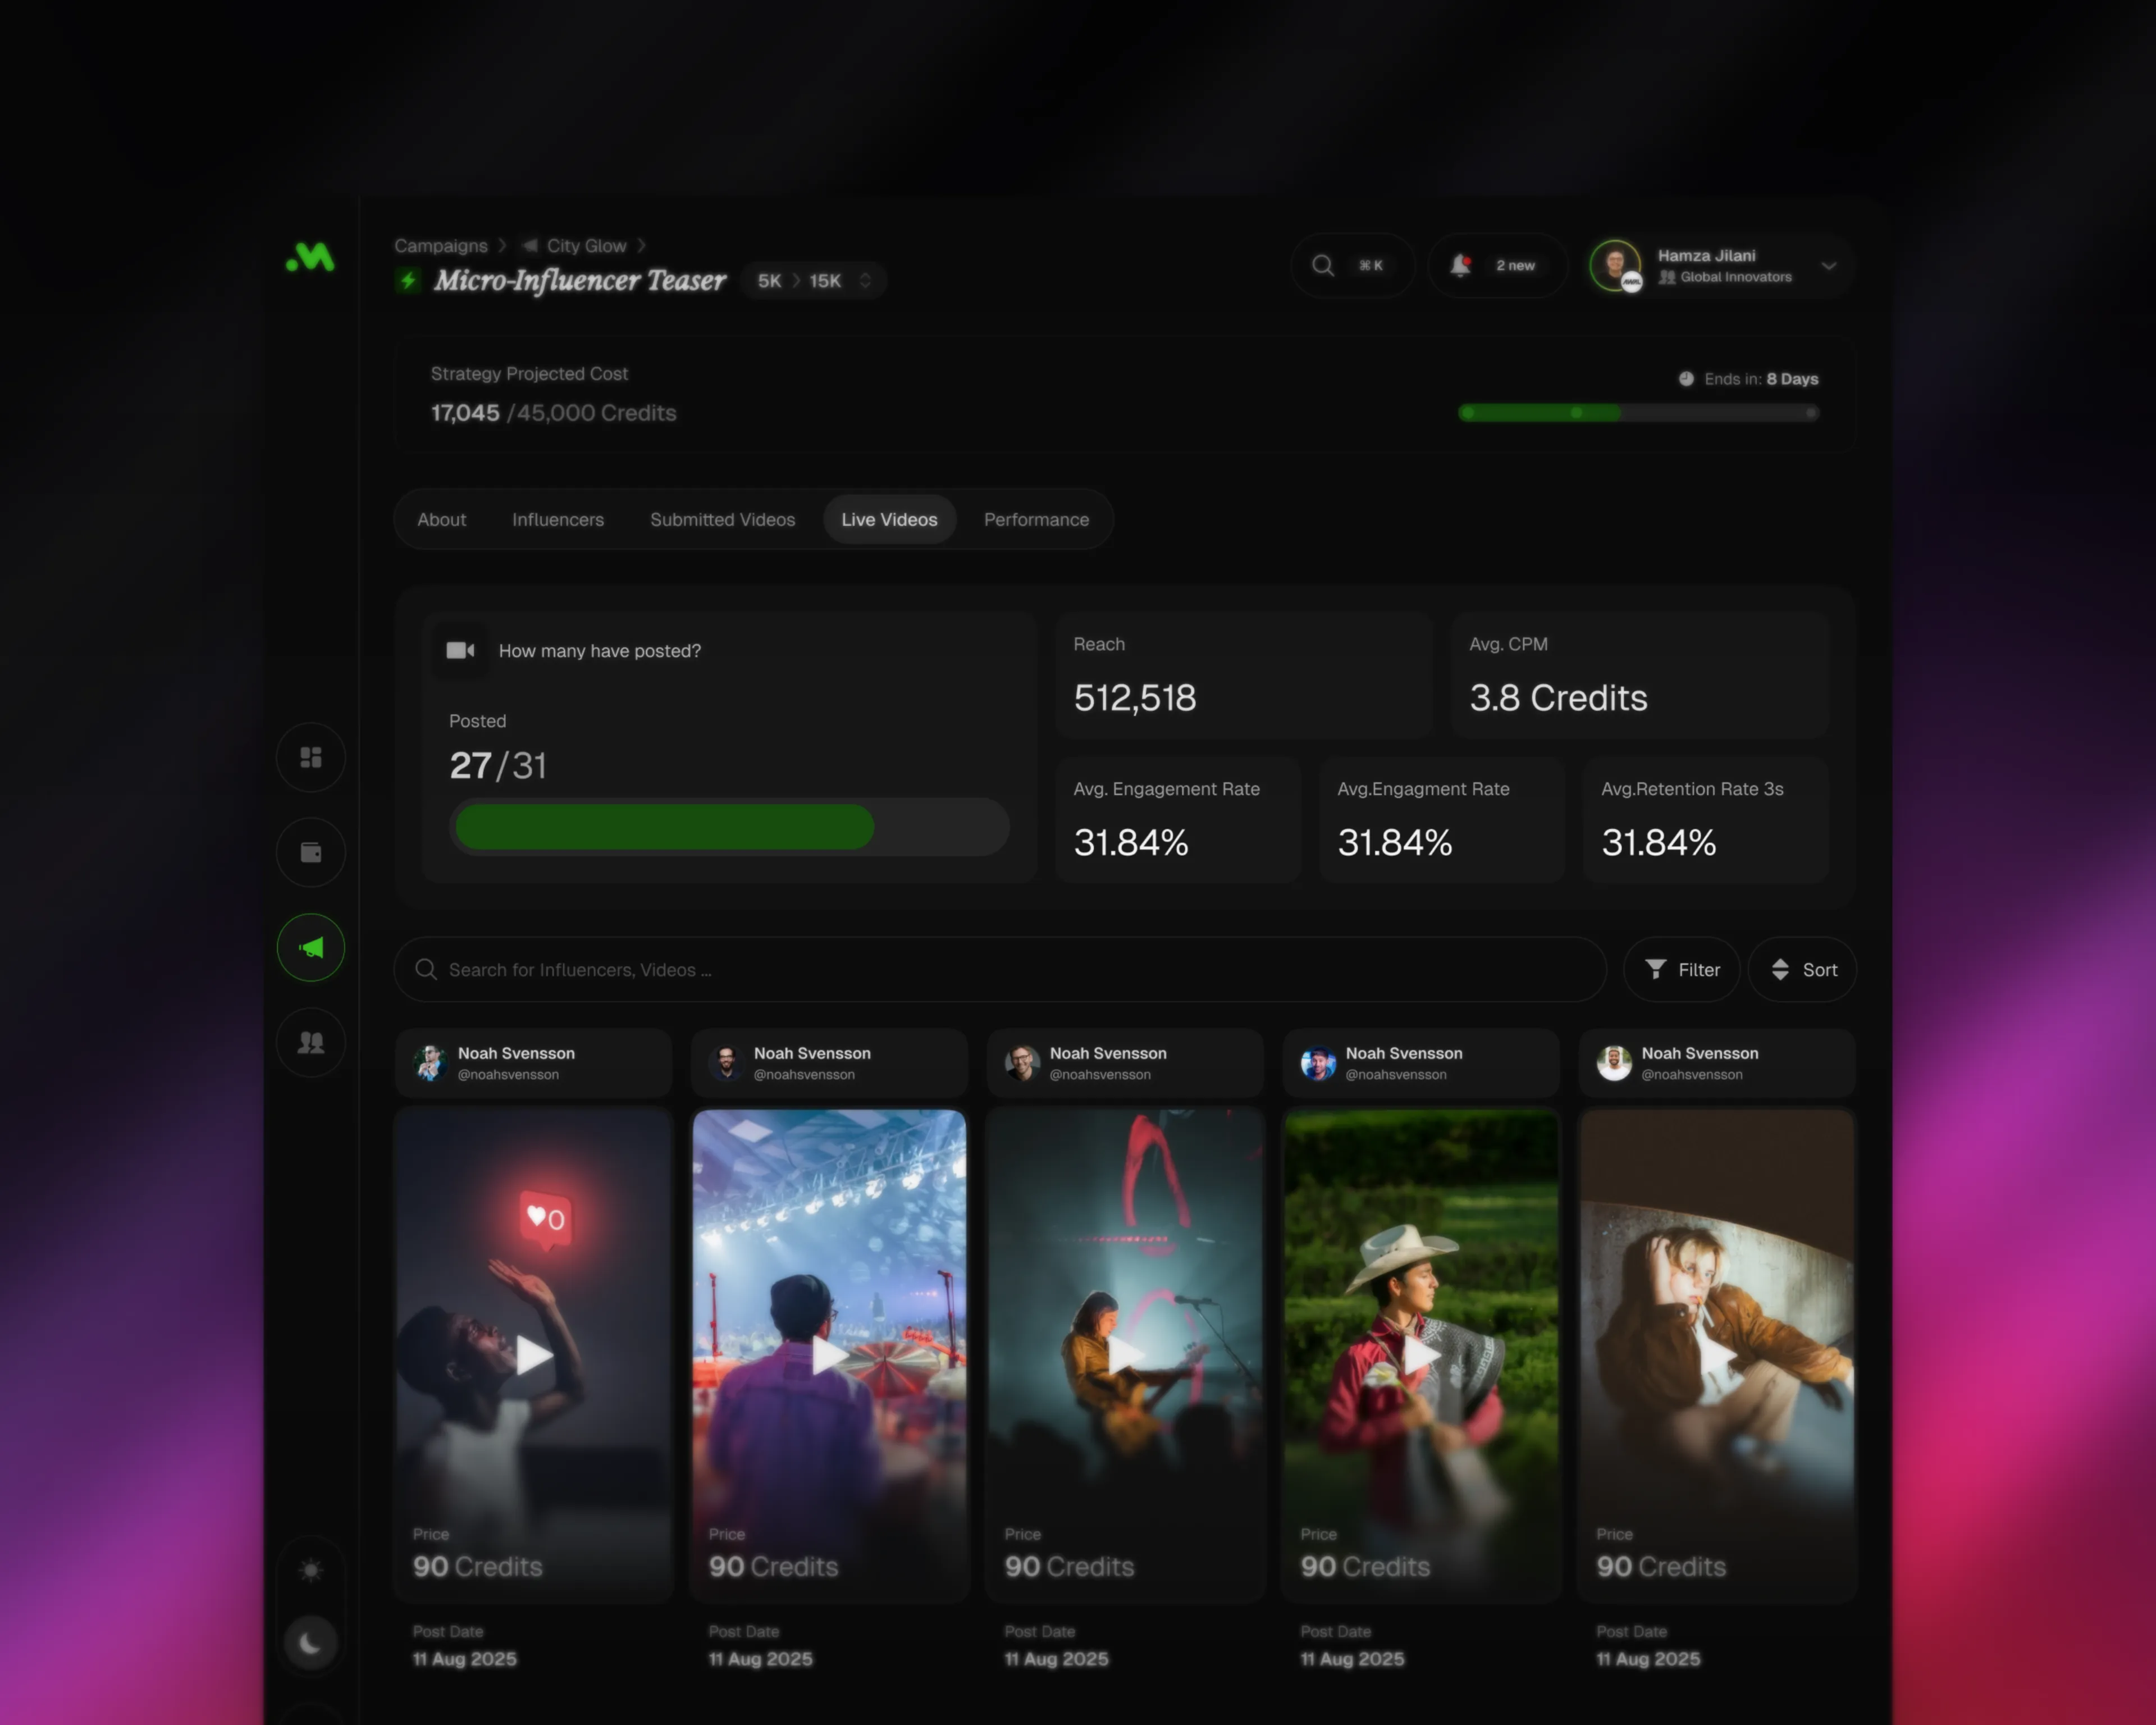2156x1725 pixels.
Task: Click the search magnifier in header
Action: (1322, 265)
